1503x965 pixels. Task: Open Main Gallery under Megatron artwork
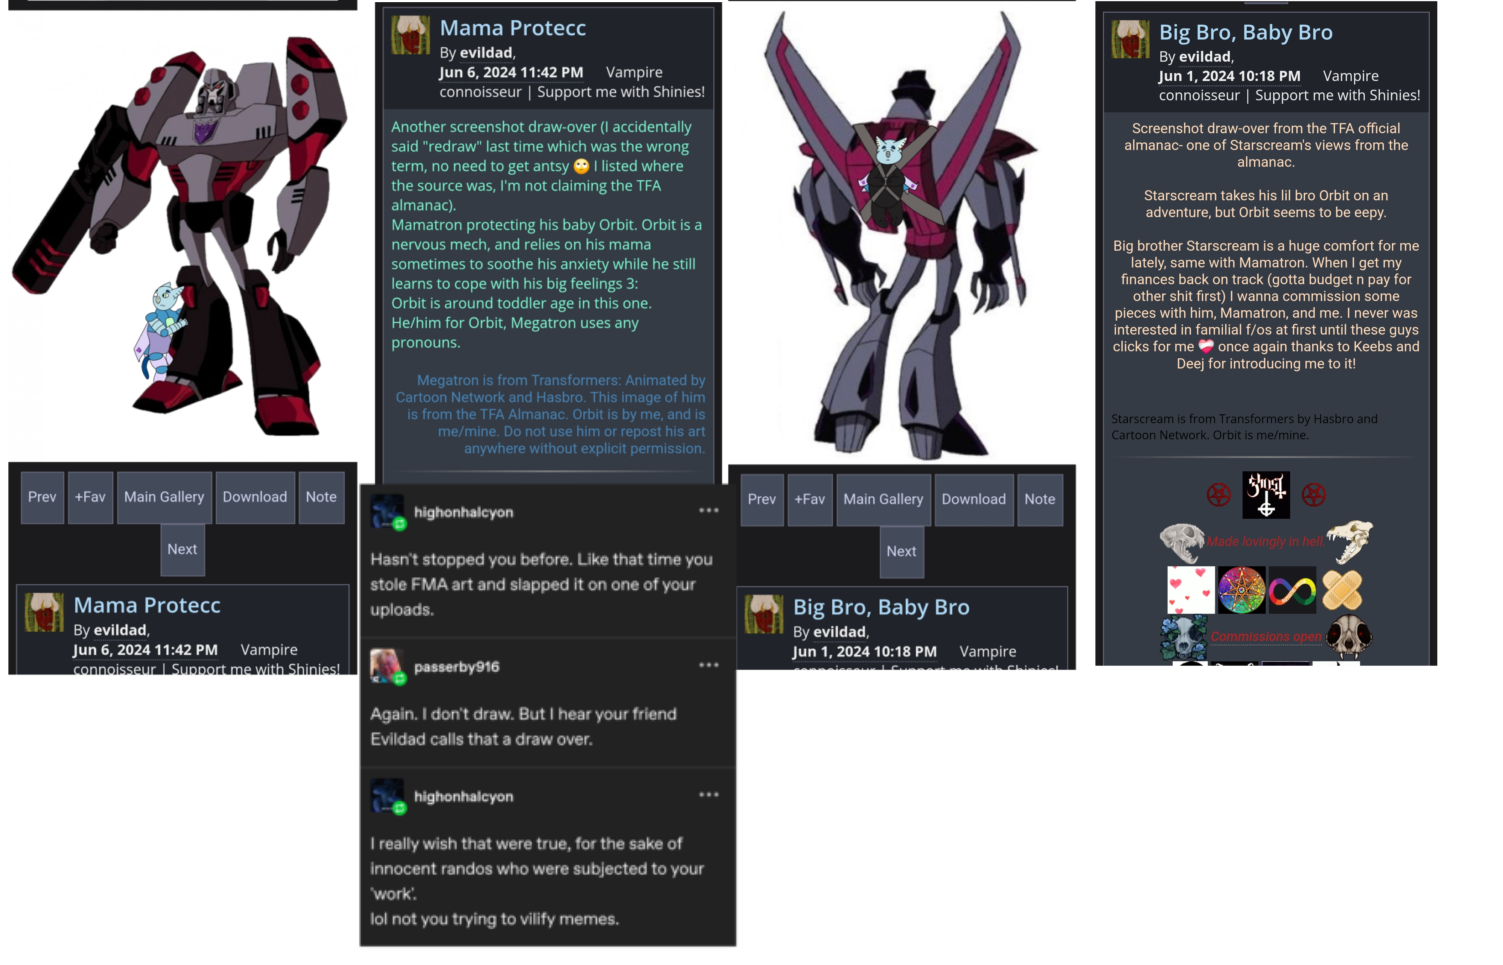(164, 497)
